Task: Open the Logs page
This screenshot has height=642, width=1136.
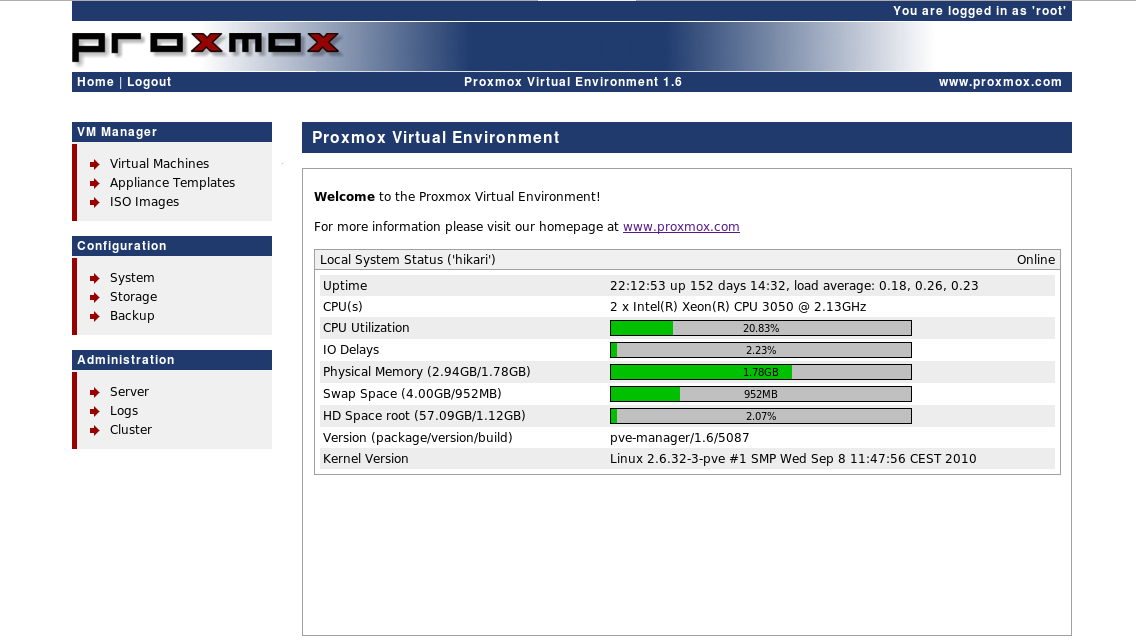Action: 124,410
